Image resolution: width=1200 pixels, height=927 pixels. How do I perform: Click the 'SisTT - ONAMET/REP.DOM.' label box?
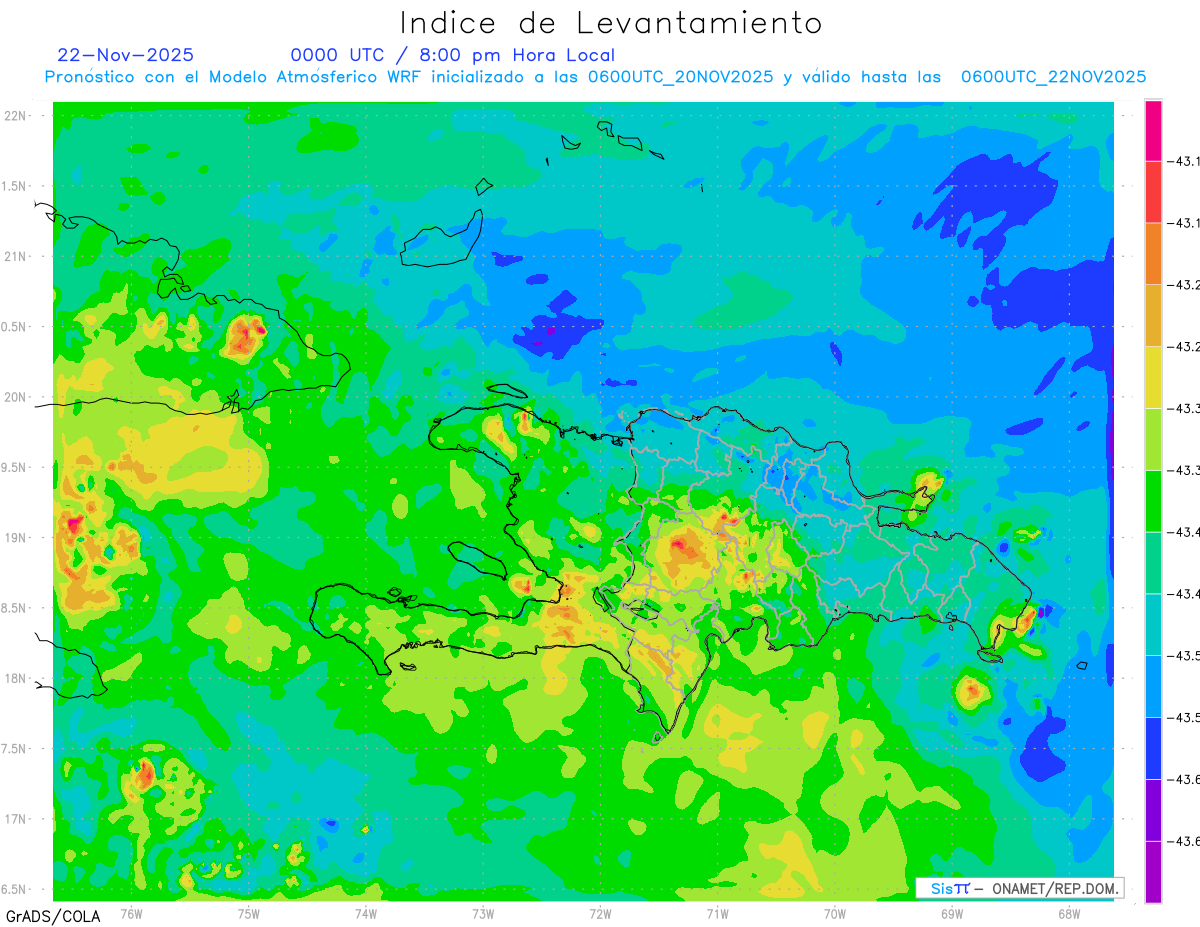[1019, 888]
